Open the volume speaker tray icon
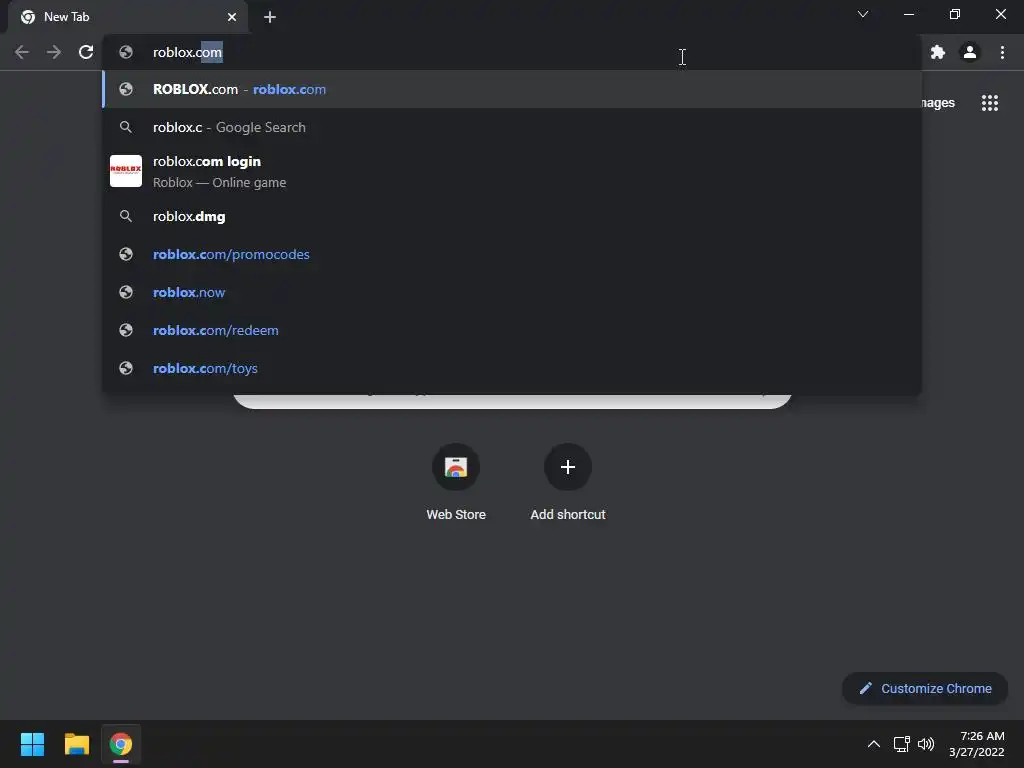The width and height of the screenshot is (1024, 768). point(926,744)
